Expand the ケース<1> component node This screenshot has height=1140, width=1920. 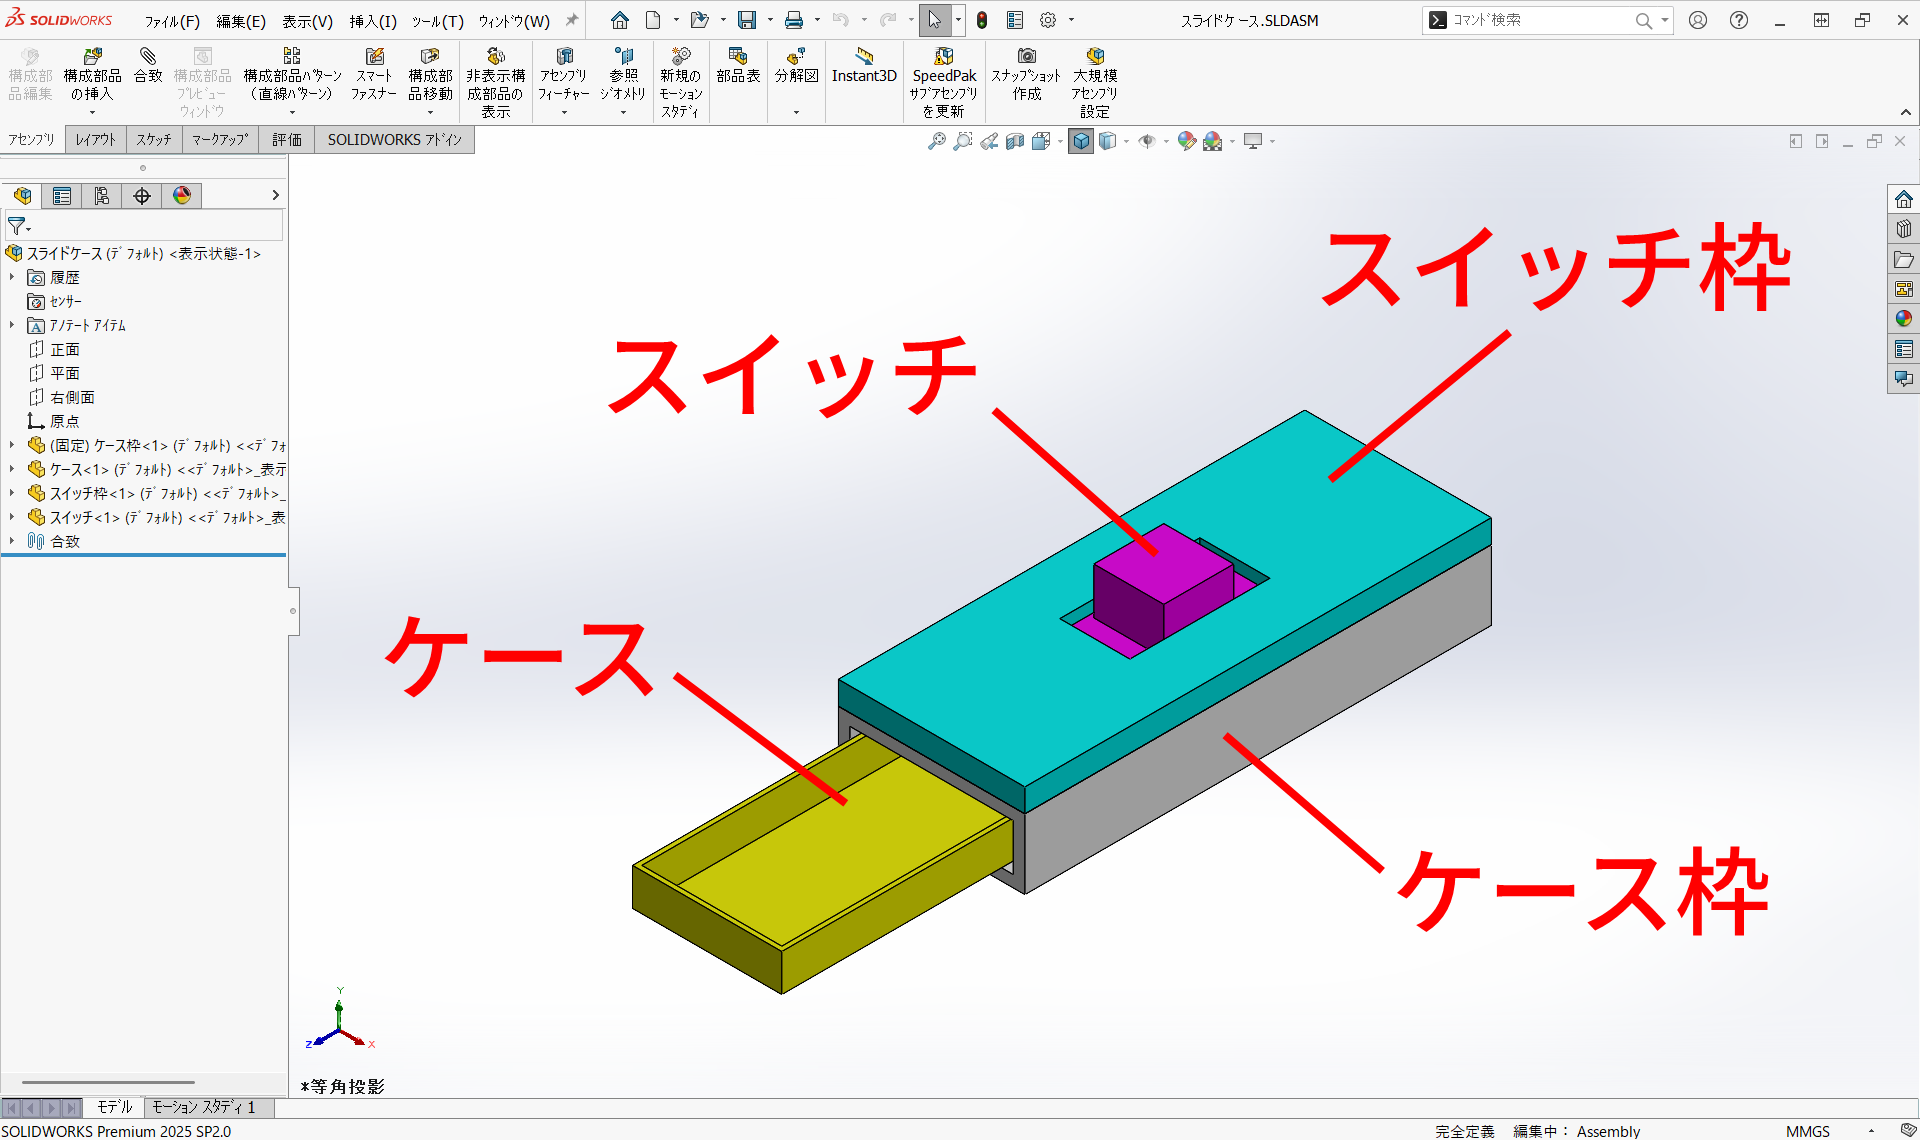click(12, 469)
